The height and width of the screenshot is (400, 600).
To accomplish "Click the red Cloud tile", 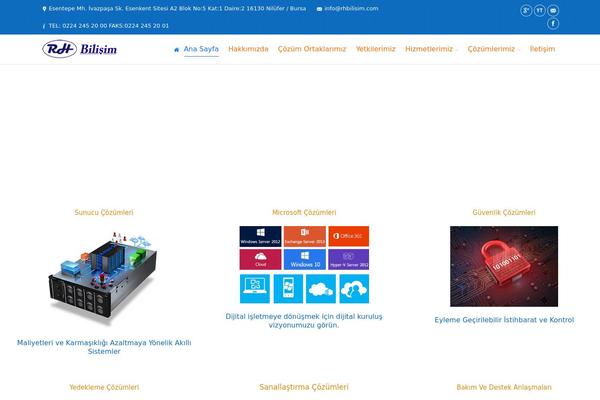I will click(x=260, y=260).
